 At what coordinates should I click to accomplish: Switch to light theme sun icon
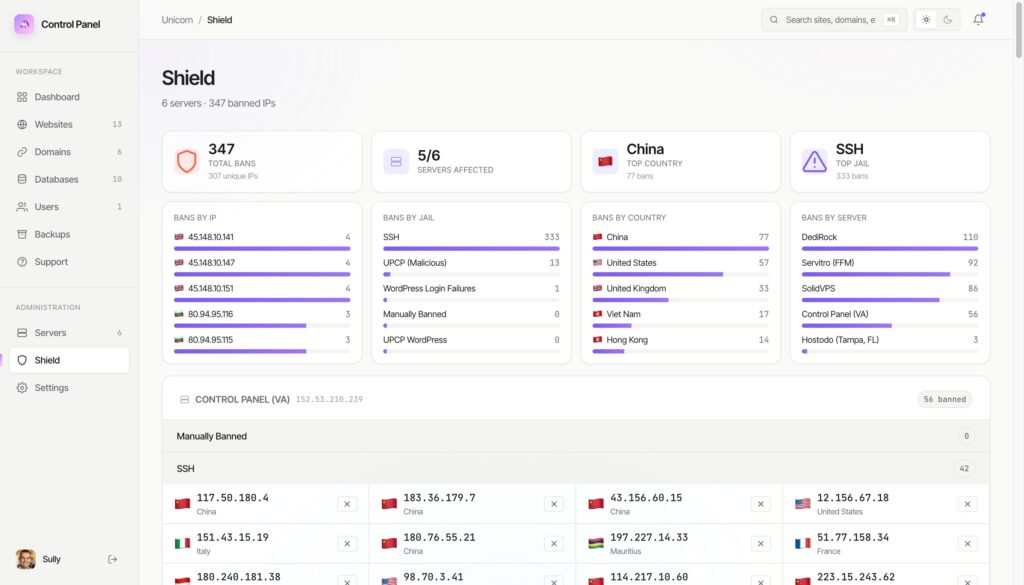coord(926,20)
